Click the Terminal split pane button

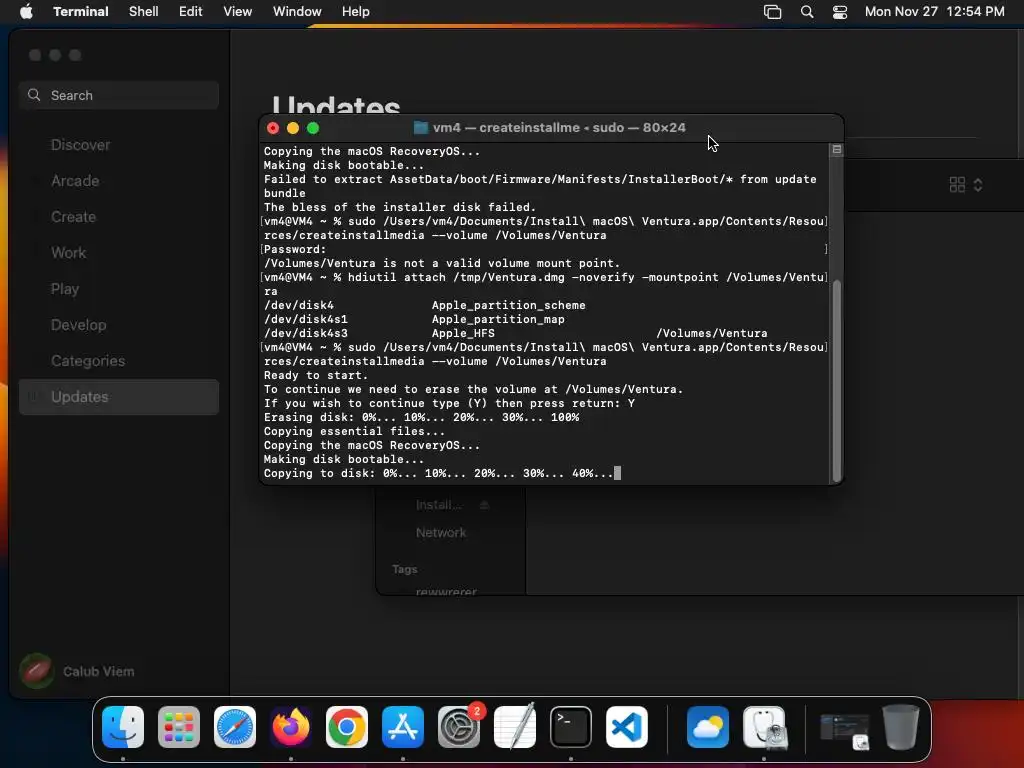tap(837, 150)
